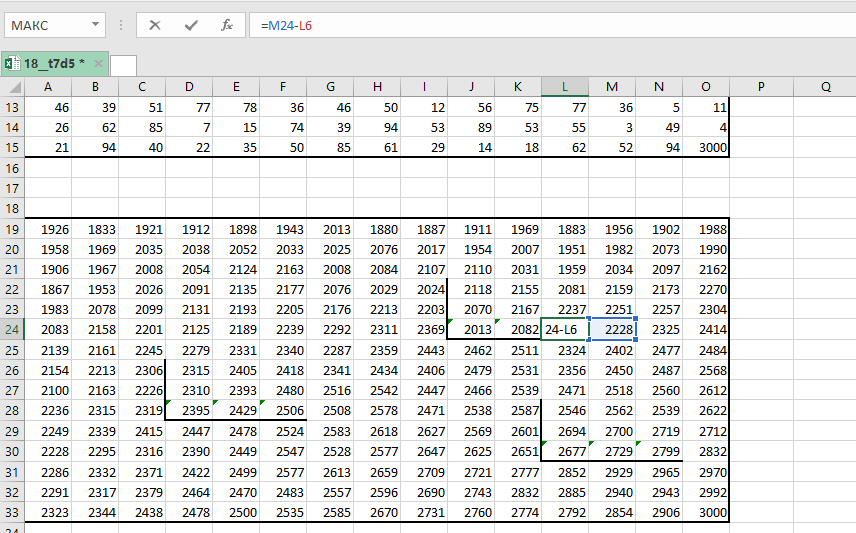This screenshot has height=533, width=856.
Task: Switch to the 18_t7d5 document tab
Action: click(x=52, y=64)
